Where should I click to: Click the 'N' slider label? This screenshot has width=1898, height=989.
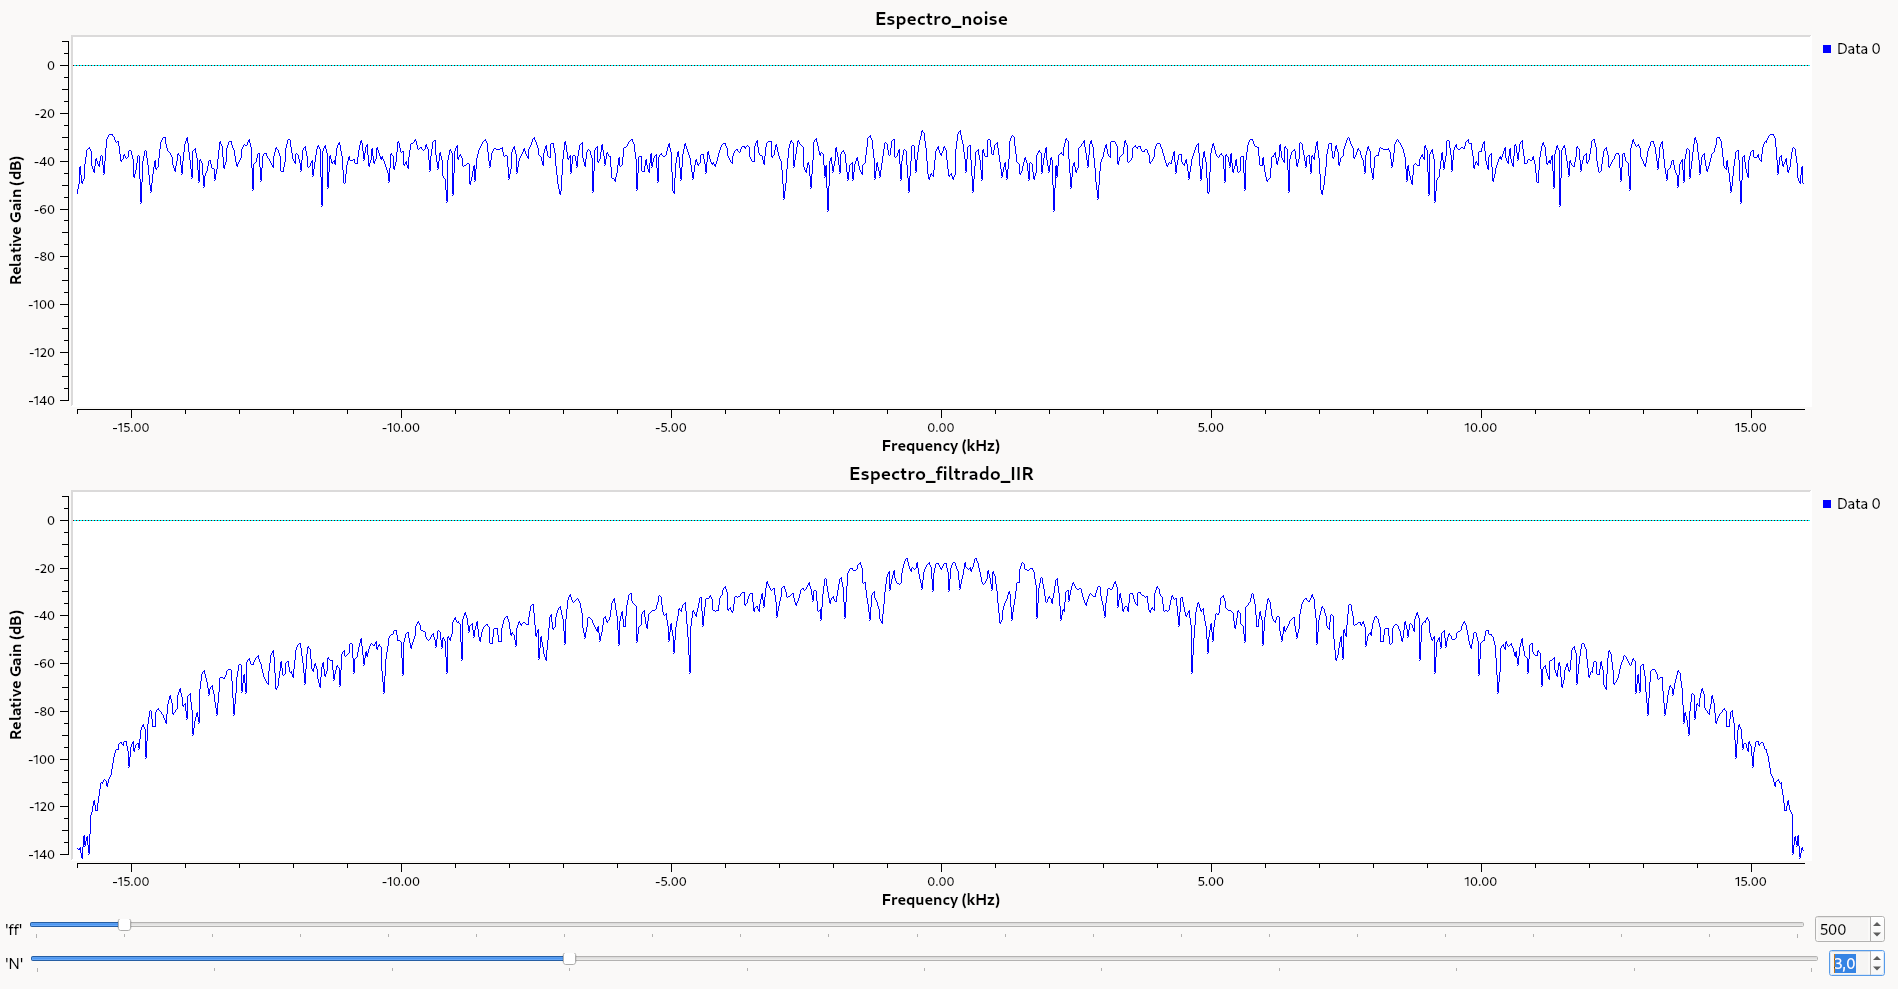[x=14, y=964]
